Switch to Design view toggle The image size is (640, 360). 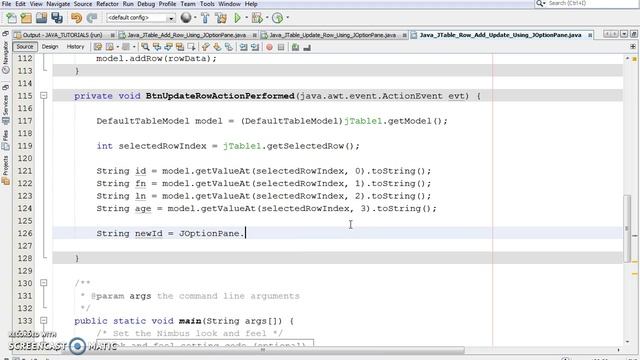click(x=50, y=47)
